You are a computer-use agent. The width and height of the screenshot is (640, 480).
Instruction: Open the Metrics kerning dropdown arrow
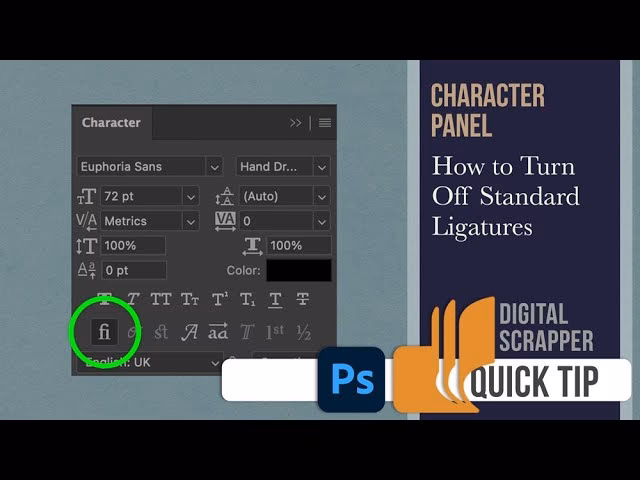coord(191,222)
